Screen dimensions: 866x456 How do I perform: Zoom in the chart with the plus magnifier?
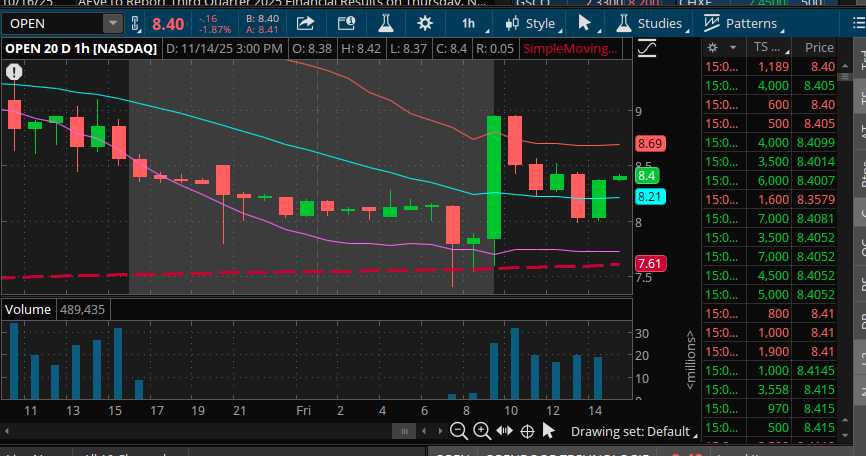tap(482, 431)
